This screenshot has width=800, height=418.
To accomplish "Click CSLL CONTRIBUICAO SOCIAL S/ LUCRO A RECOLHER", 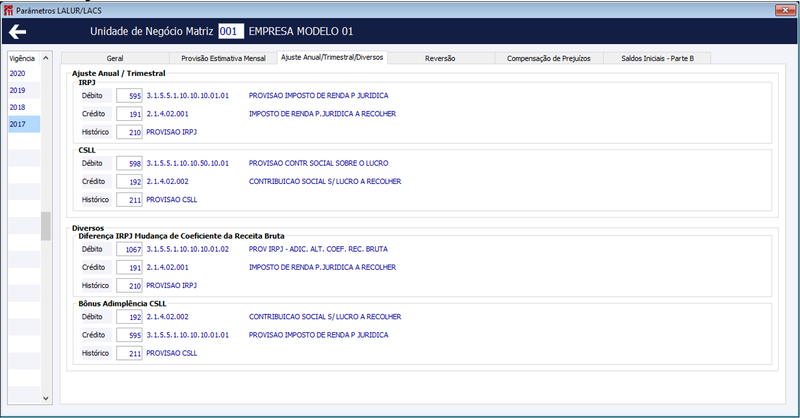I will (325, 181).
